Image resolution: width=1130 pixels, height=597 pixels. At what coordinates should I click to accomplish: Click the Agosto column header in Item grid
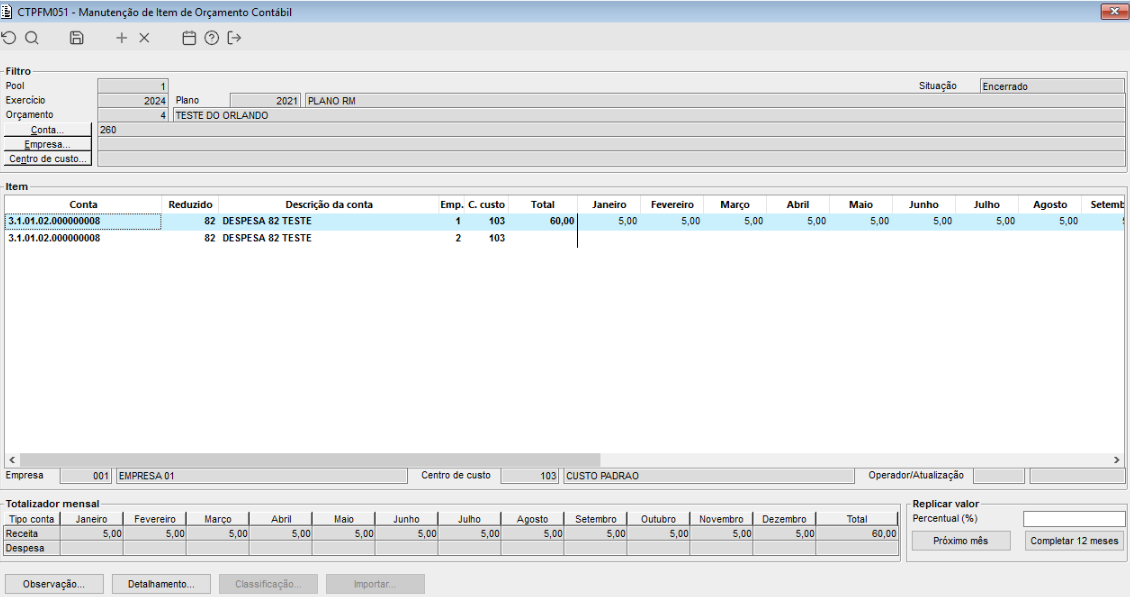(1050, 205)
